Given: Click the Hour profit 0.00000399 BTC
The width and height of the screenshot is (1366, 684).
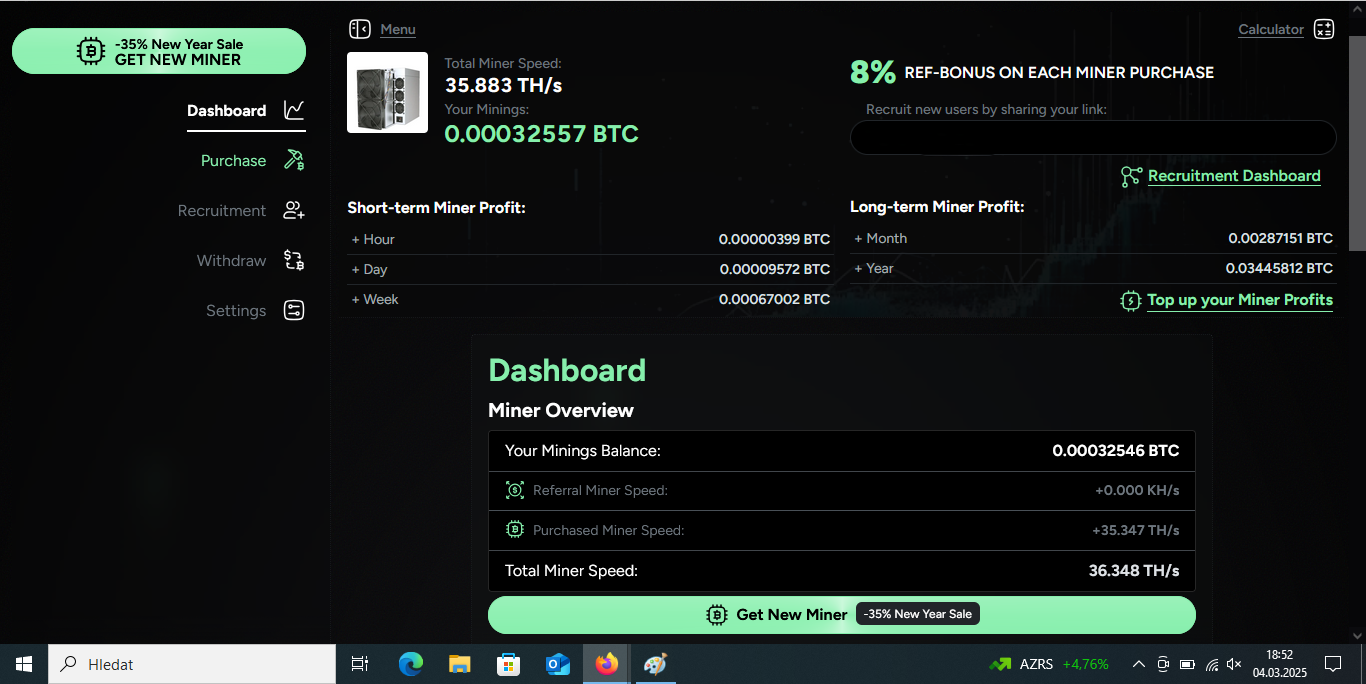Looking at the screenshot, I should click(x=775, y=239).
